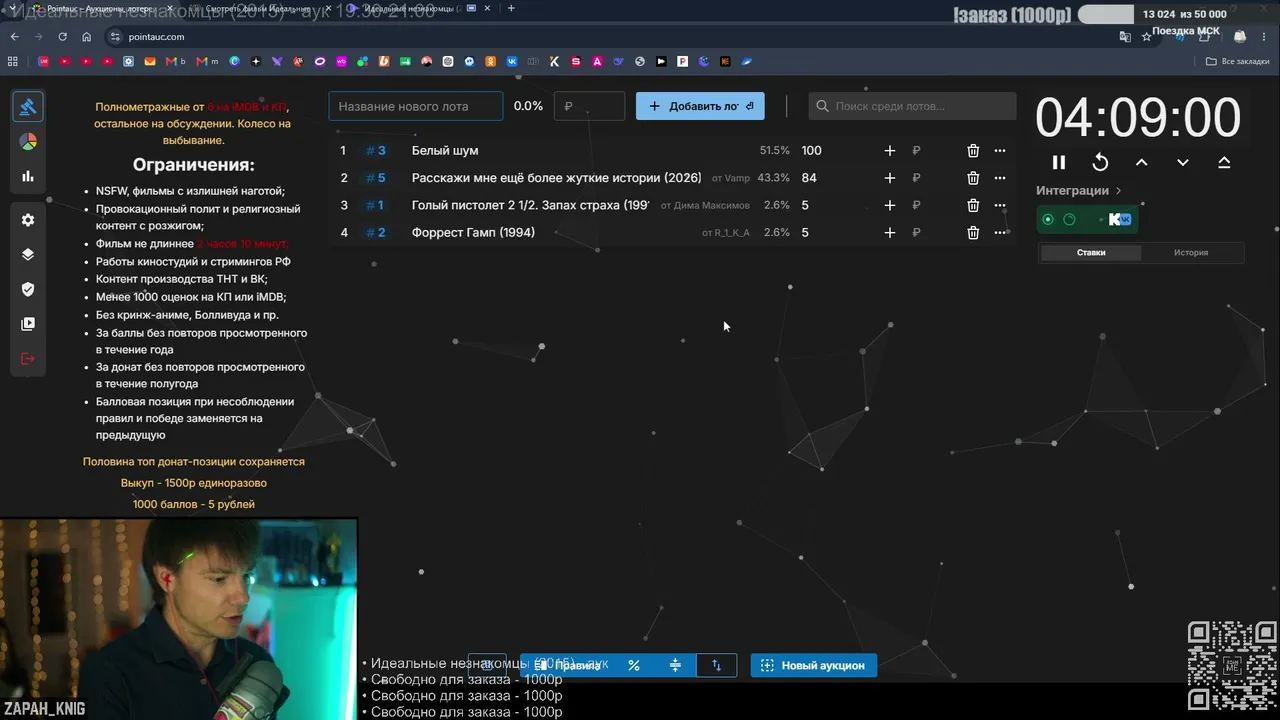Toggle the sort arrows button
Viewport: 1280px width, 720px height.
coord(716,665)
